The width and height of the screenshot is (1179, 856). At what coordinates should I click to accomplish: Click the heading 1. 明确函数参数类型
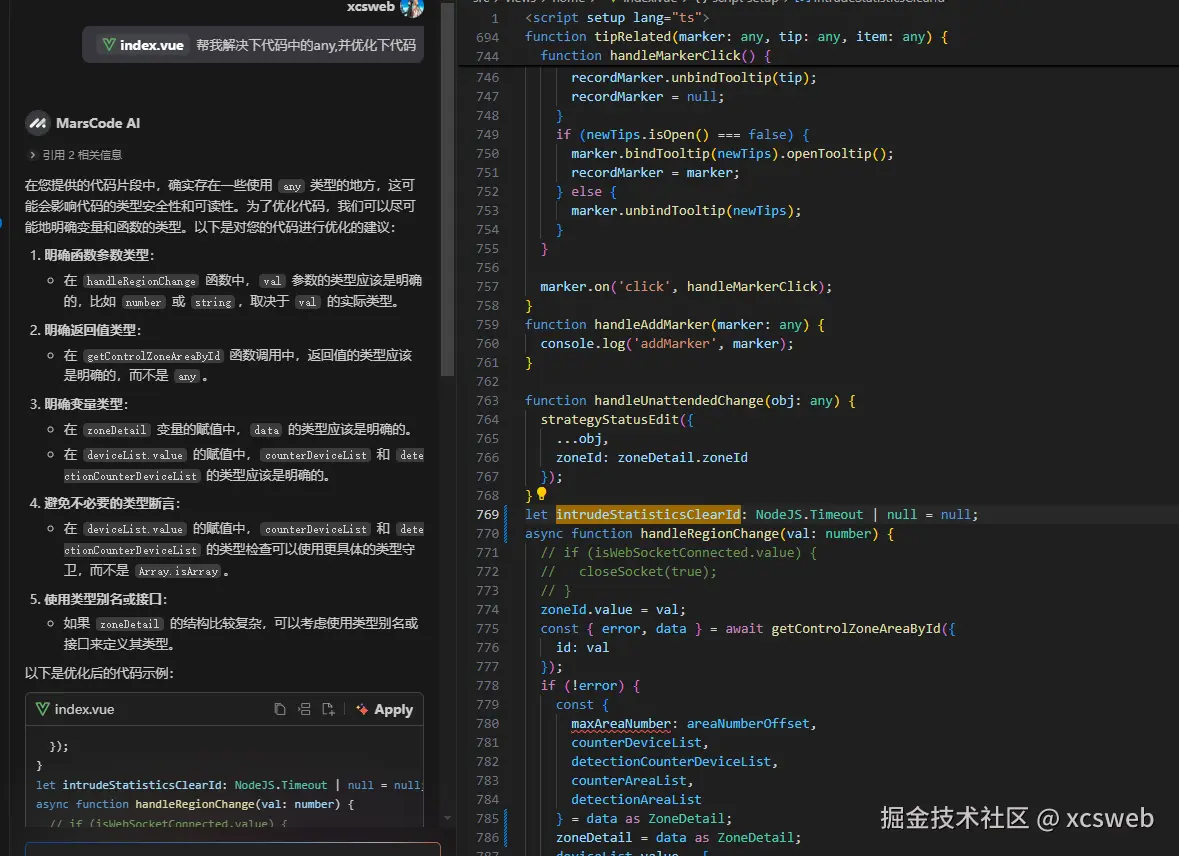[x=92, y=255]
